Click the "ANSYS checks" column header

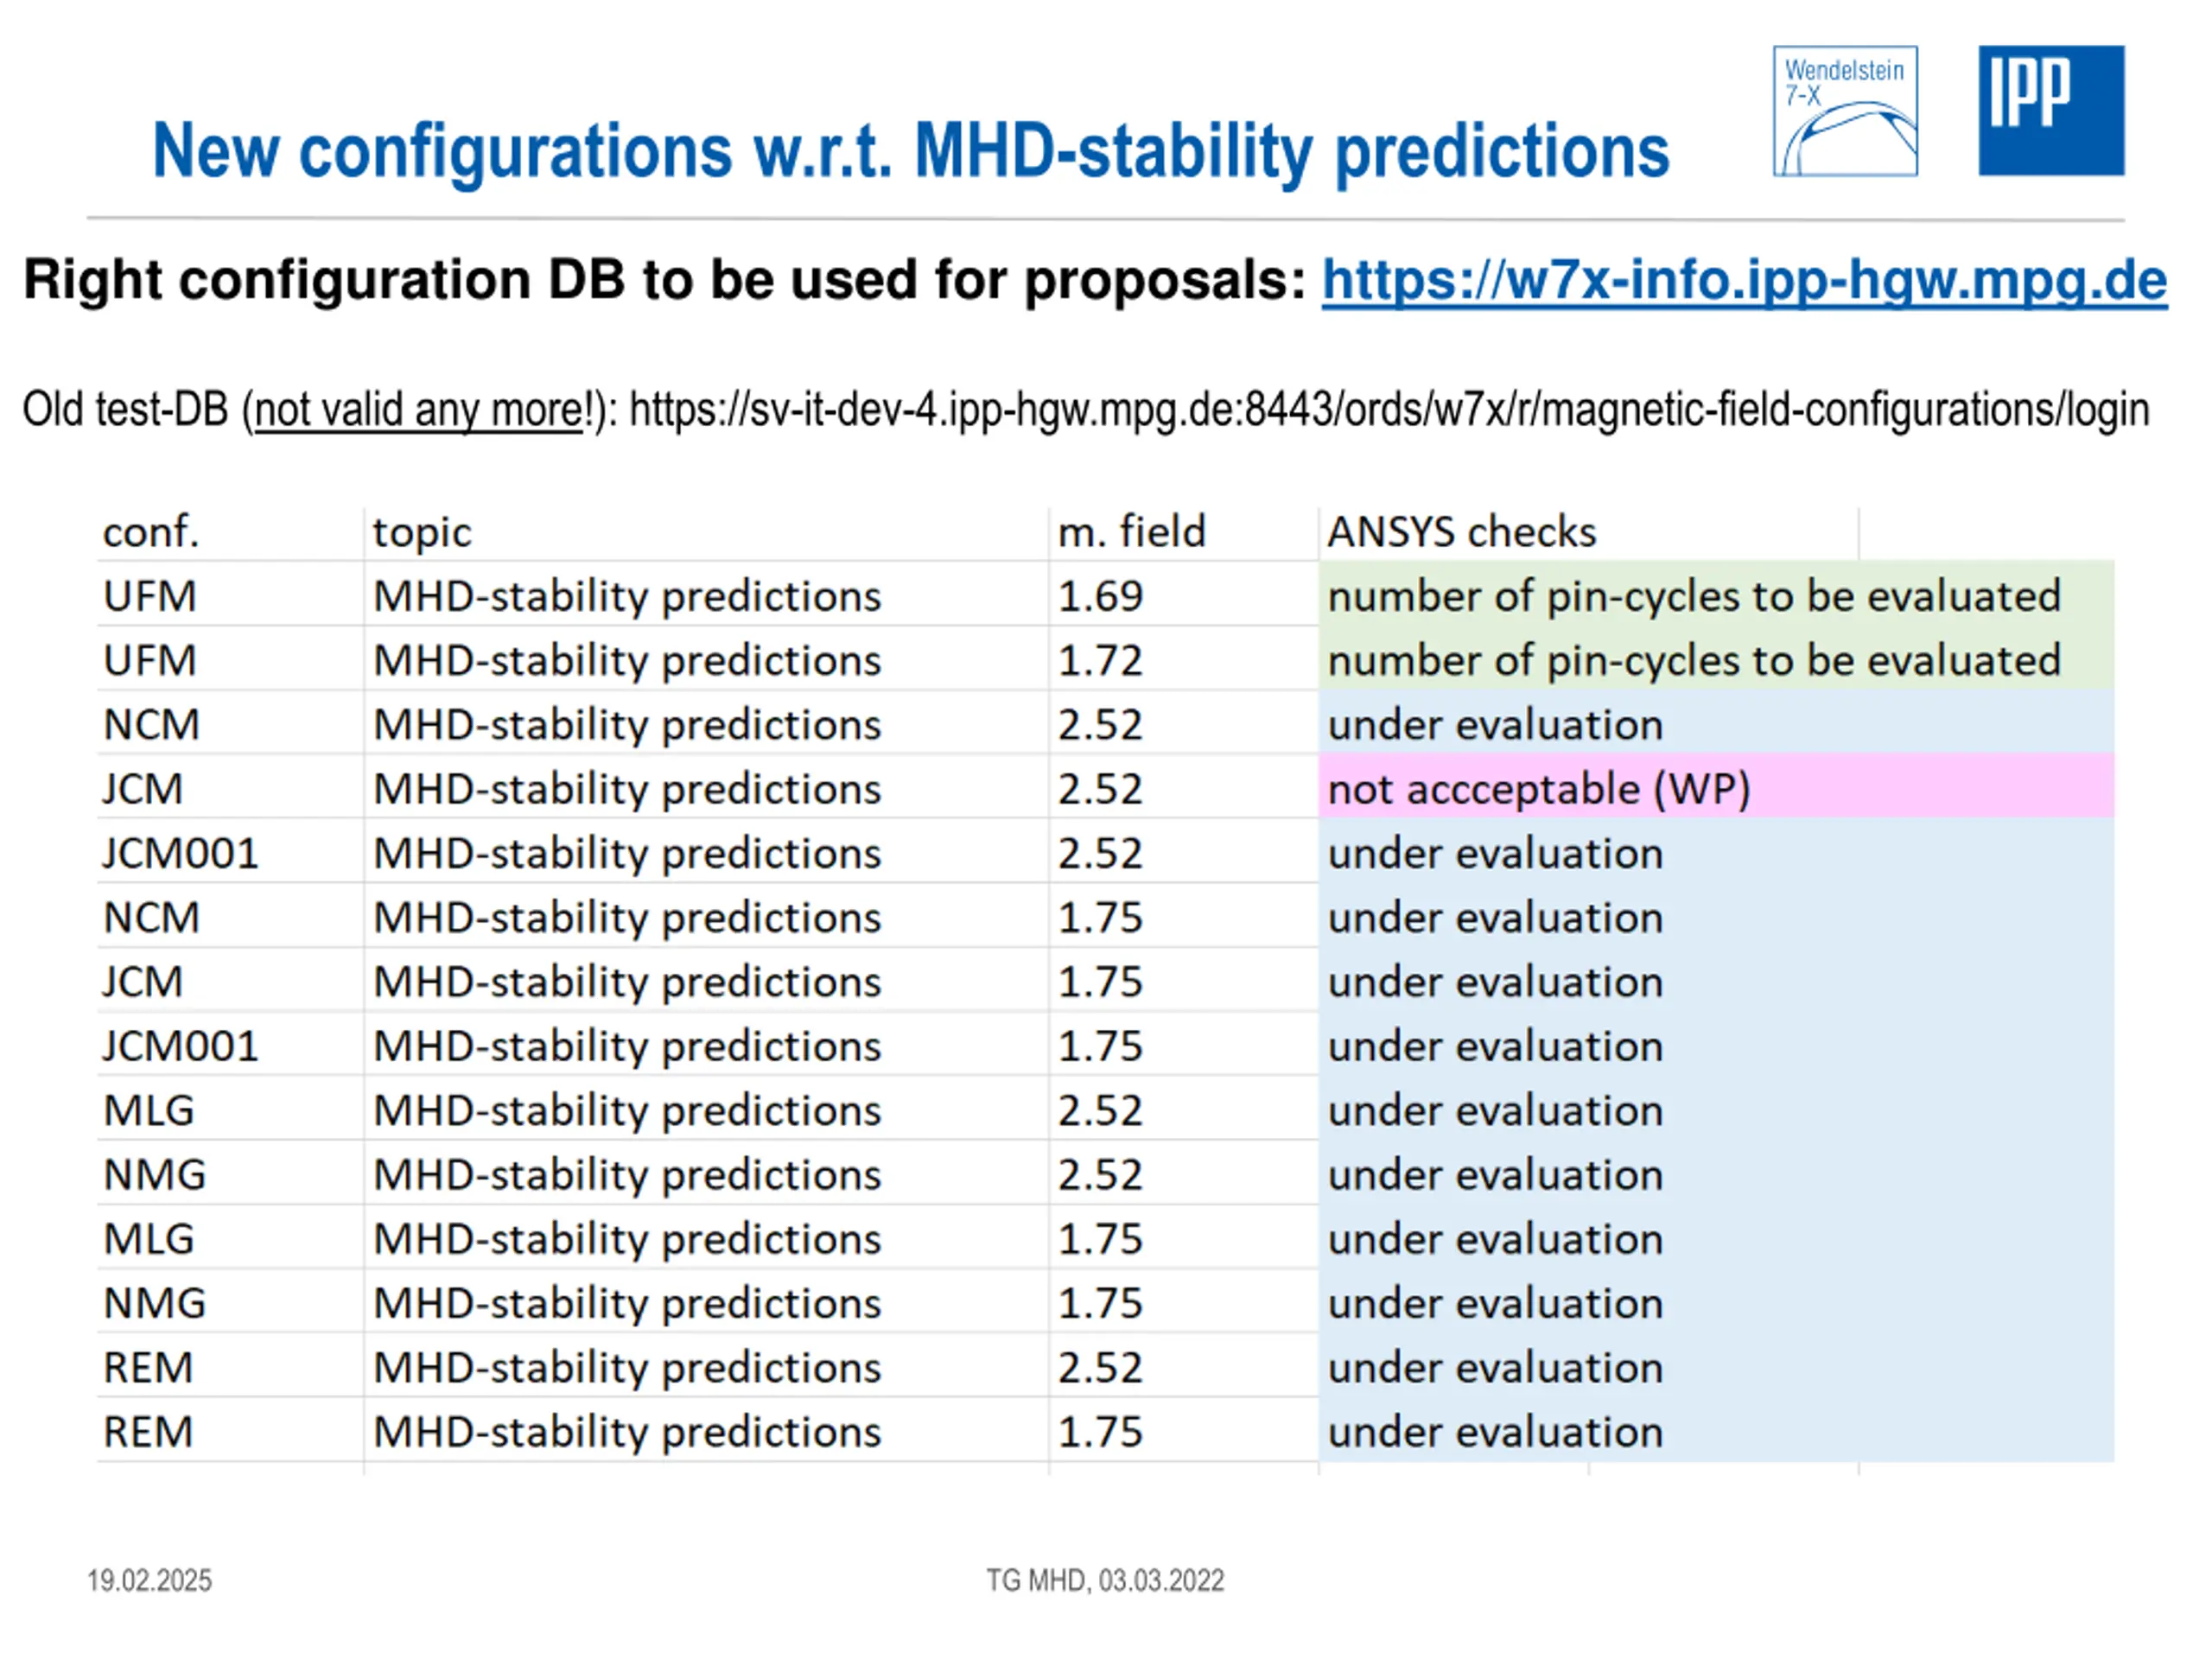(1461, 532)
